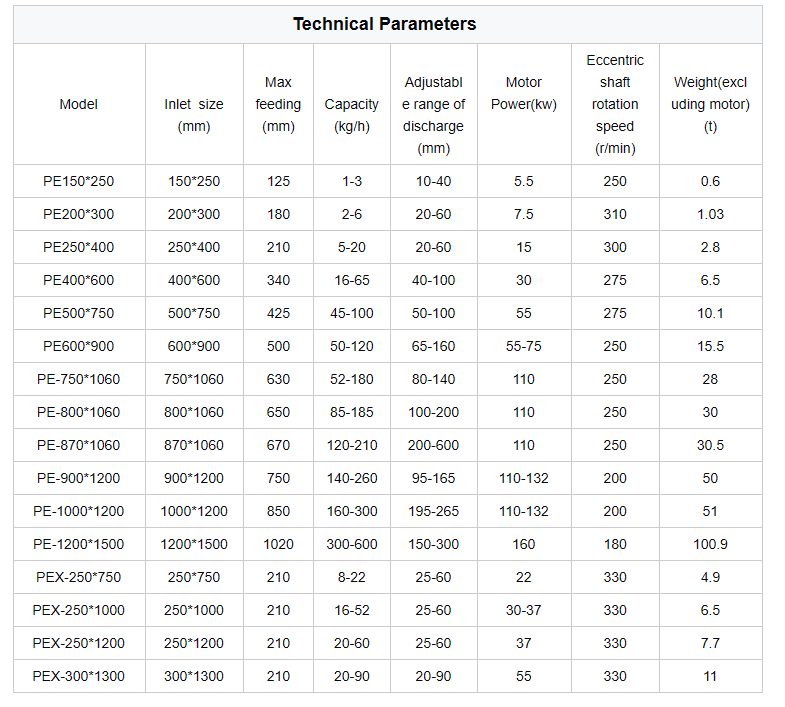This screenshot has width=785, height=707.
Task: Select the PE600*900 model cell
Action: [79, 346]
